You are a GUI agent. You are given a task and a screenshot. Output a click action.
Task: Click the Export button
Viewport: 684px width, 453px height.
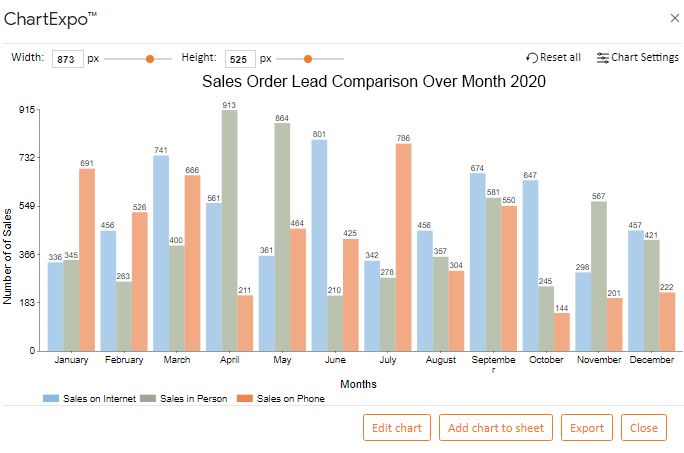pos(587,428)
